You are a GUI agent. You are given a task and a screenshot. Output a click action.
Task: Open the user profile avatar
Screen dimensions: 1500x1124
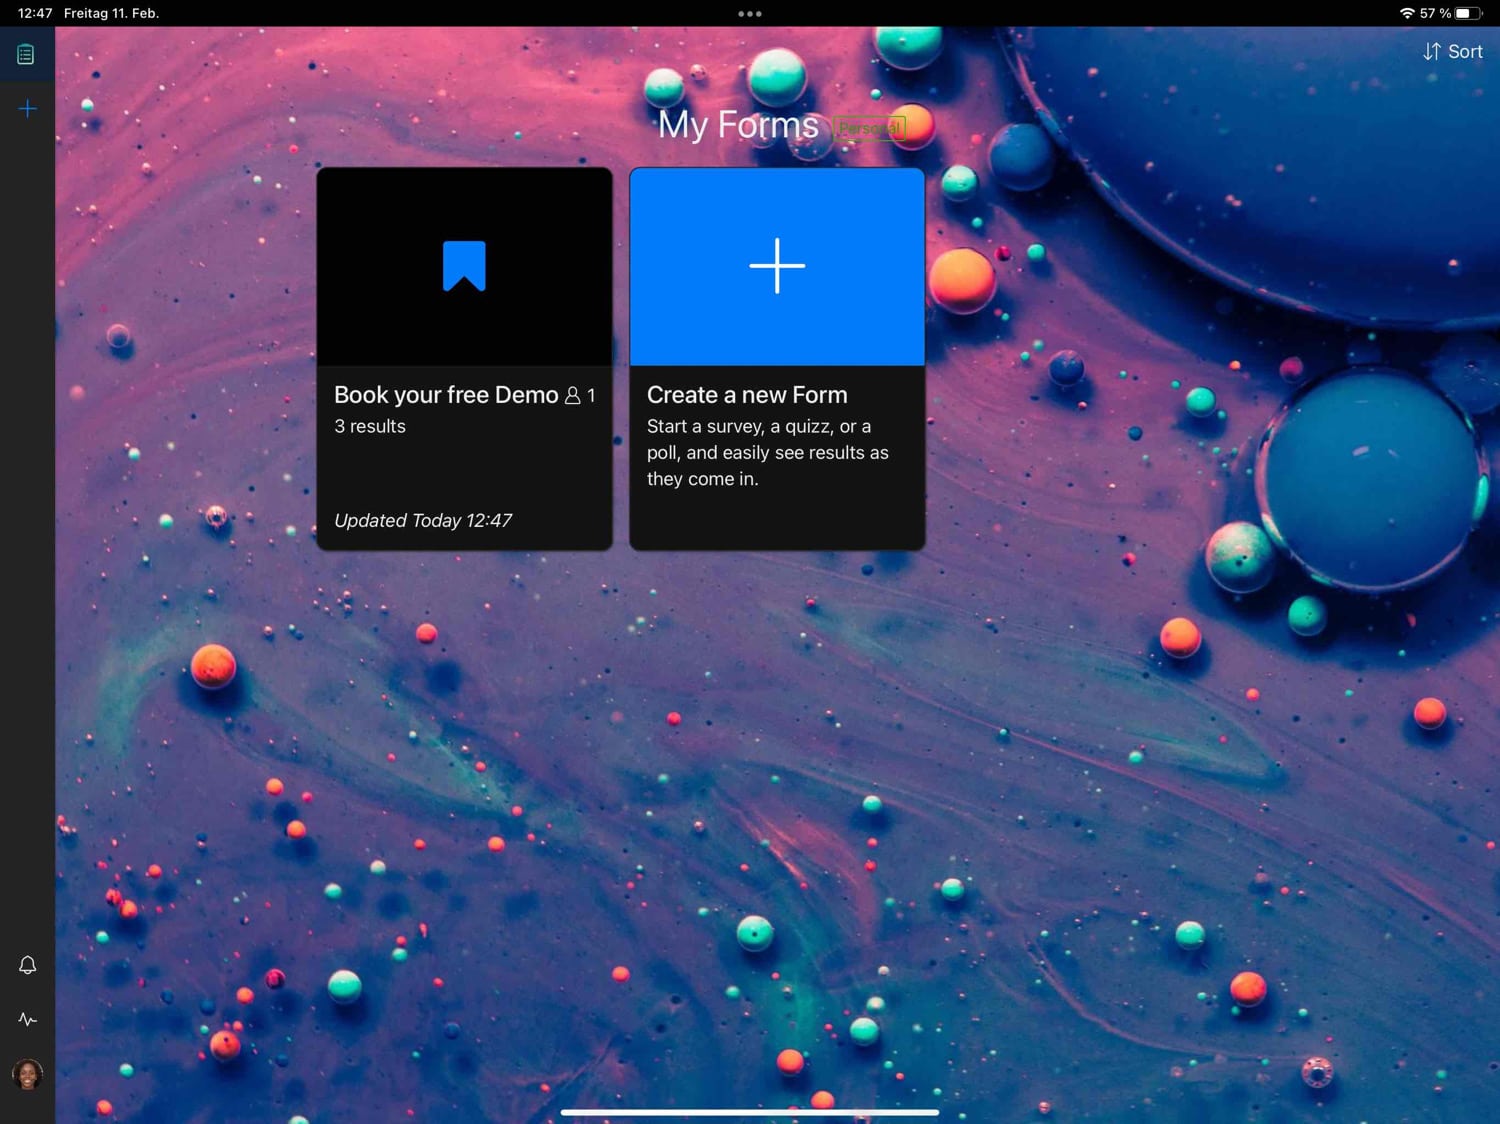click(x=27, y=1075)
